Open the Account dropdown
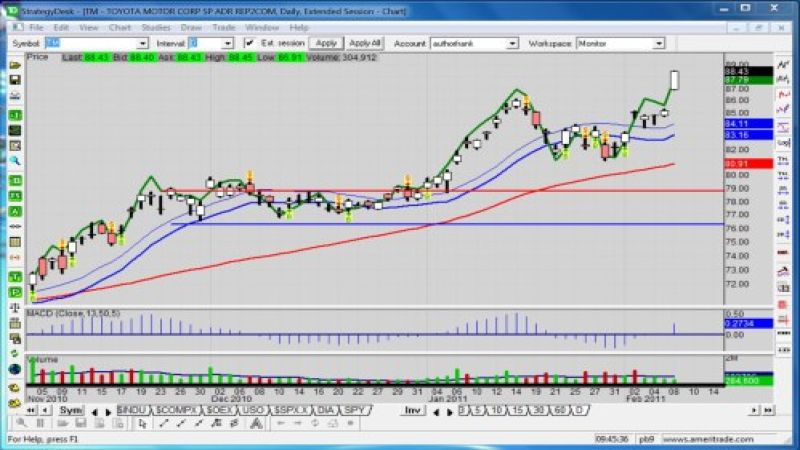This screenshot has height=450, width=800. click(x=512, y=44)
